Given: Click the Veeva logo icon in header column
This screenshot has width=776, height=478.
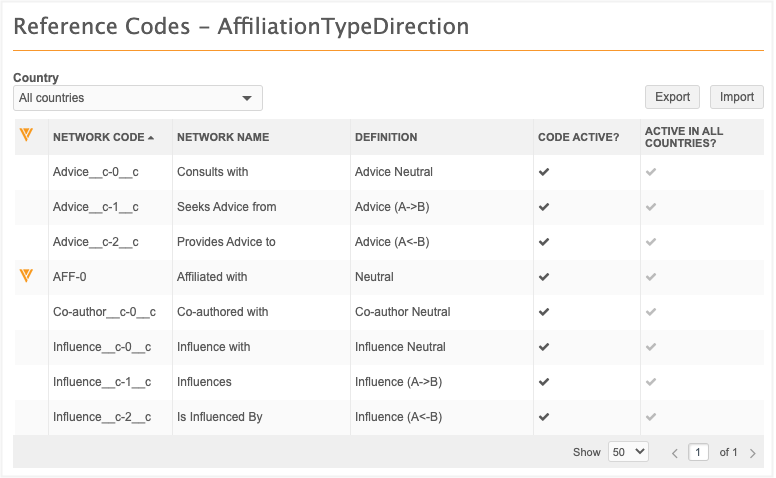Looking at the screenshot, I should (27, 136).
